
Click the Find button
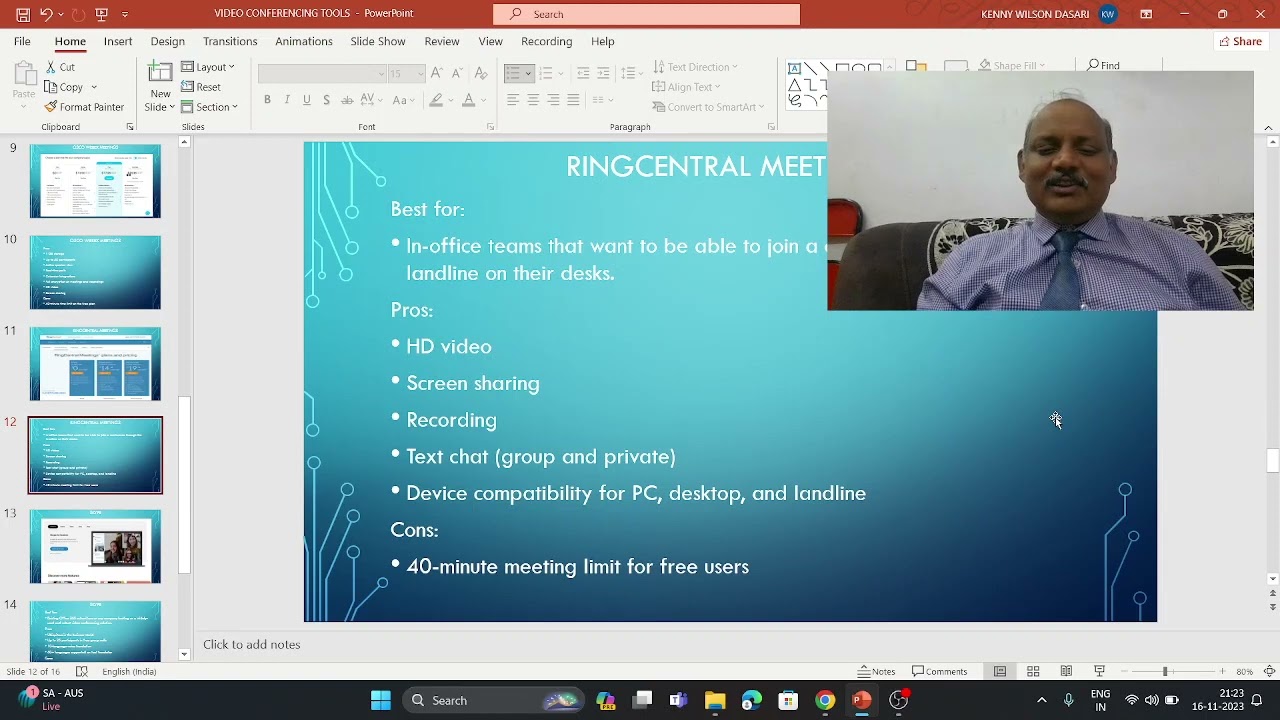click(x=1104, y=65)
